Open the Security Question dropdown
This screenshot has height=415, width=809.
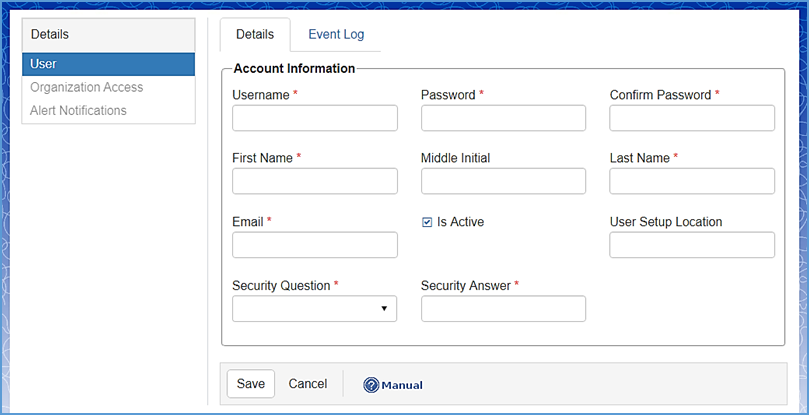coord(314,309)
